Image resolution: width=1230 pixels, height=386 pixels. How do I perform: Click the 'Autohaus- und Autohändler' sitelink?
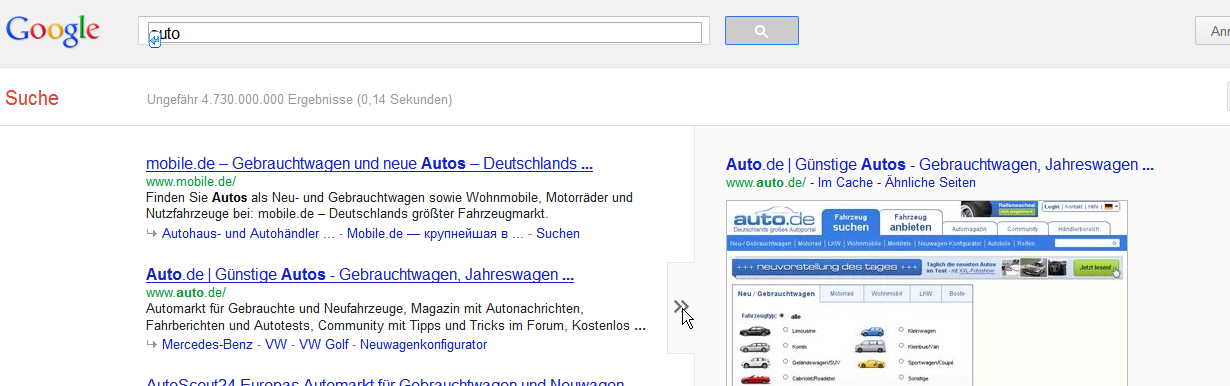click(x=247, y=233)
